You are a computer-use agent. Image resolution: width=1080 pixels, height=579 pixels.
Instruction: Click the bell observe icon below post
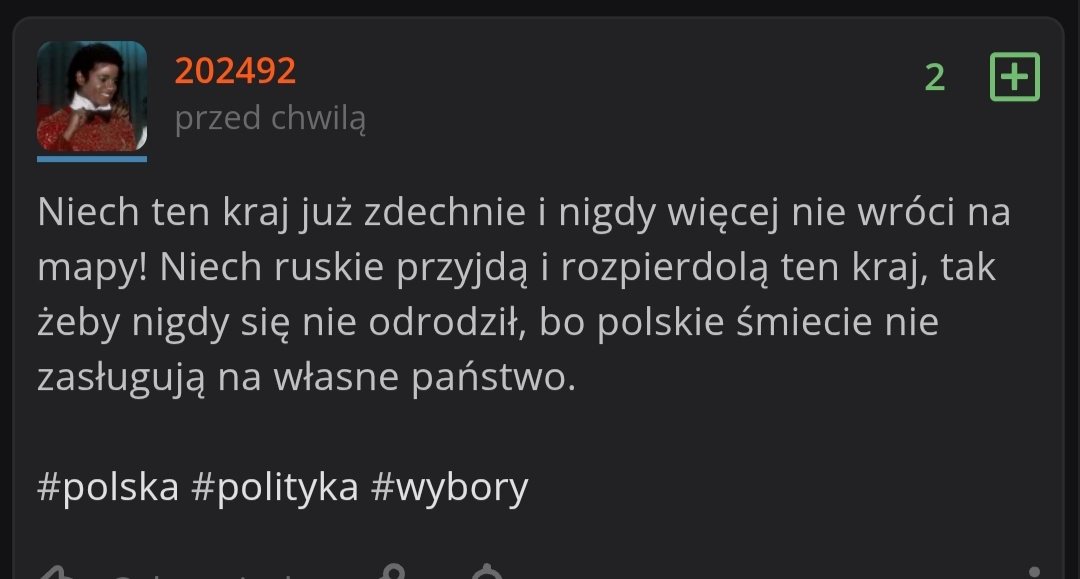(x=487, y=572)
